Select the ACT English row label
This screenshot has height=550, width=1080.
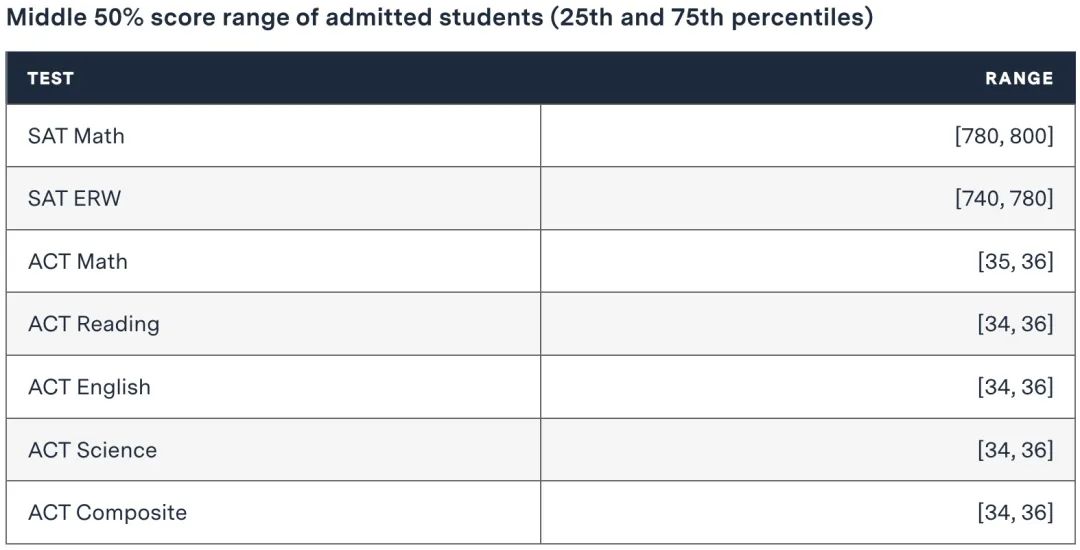coord(89,387)
